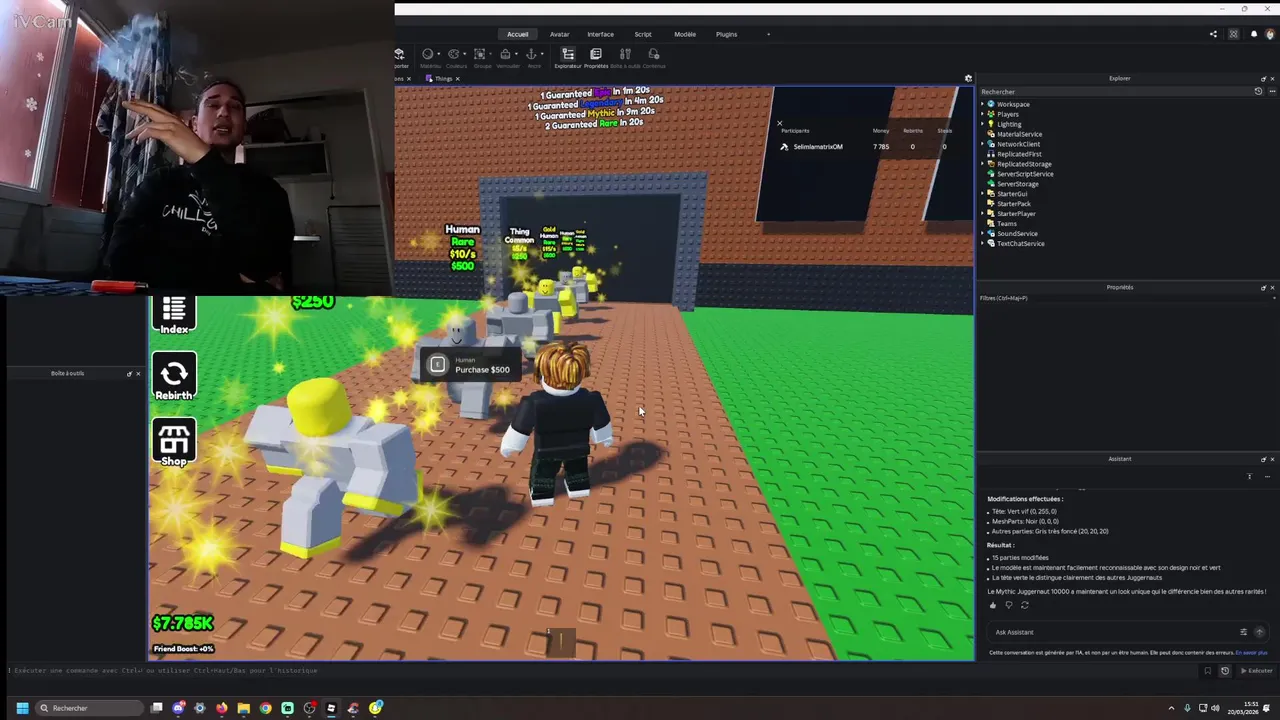Image resolution: width=1280 pixels, height=720 pixels.
Task: Expand the Workspace tree node
Action: [983, 104]
